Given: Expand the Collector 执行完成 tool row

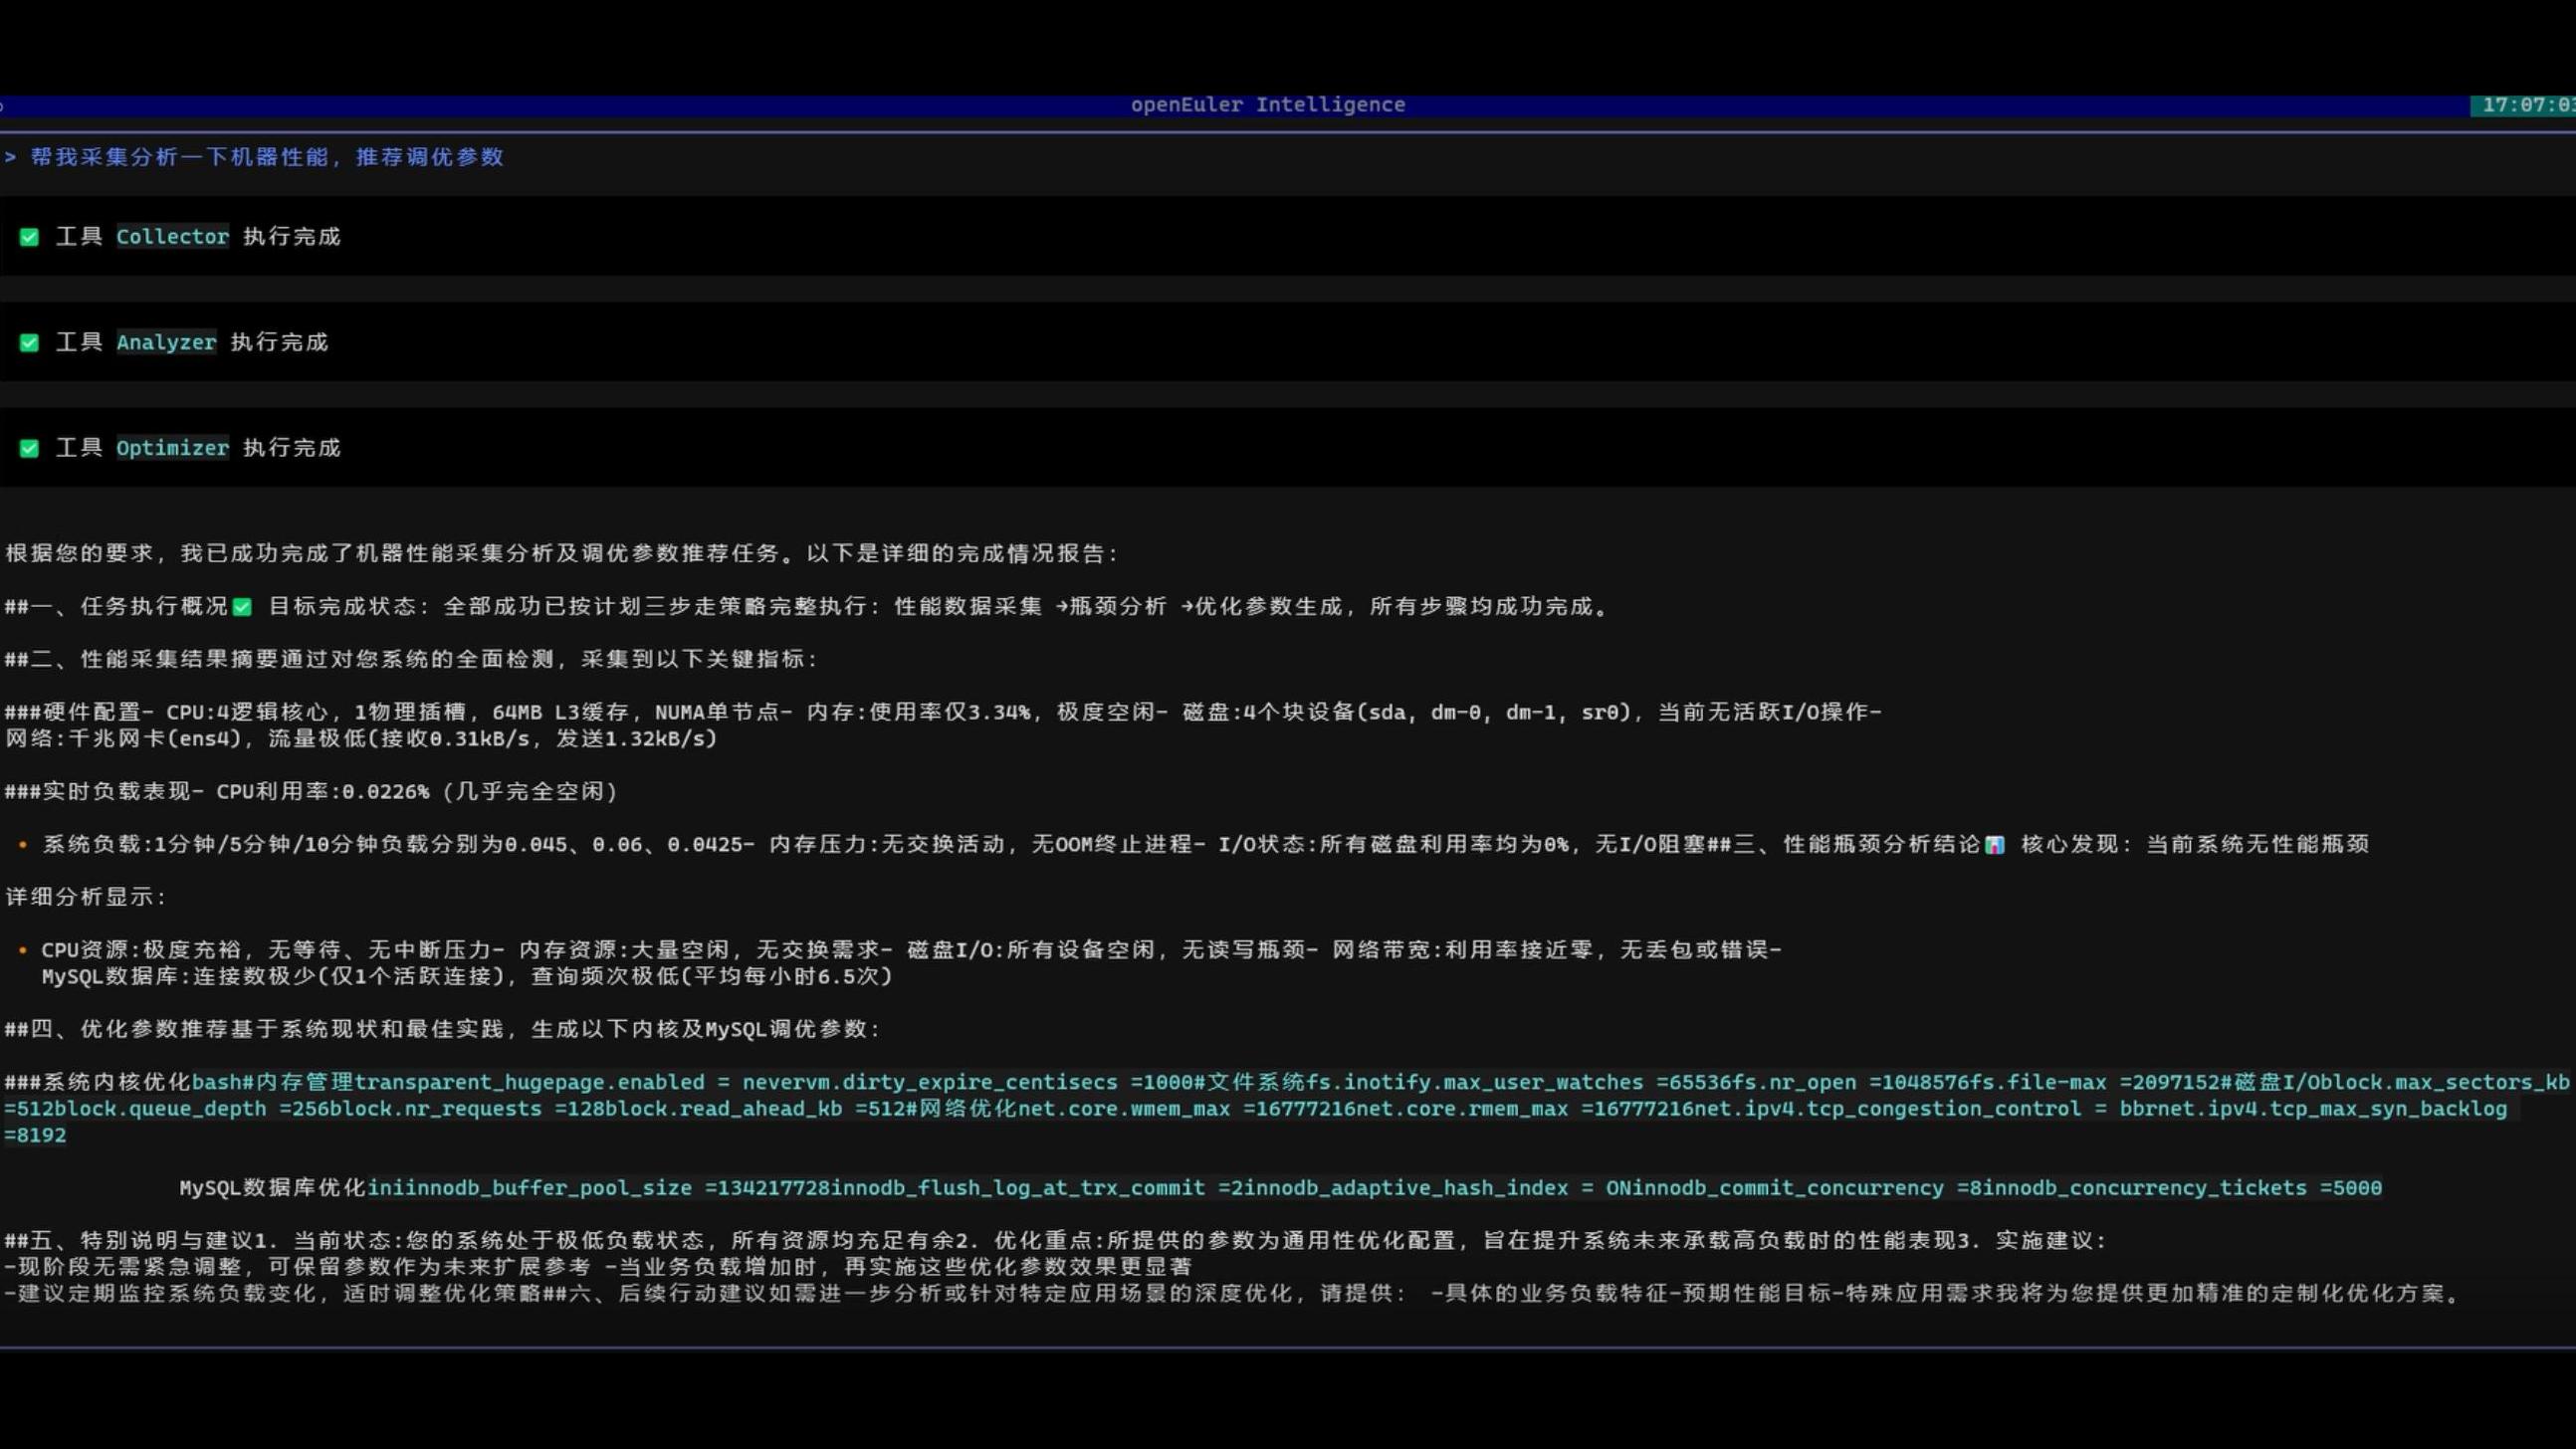Looking at the screenshot, I should click(x=291, y=237).
